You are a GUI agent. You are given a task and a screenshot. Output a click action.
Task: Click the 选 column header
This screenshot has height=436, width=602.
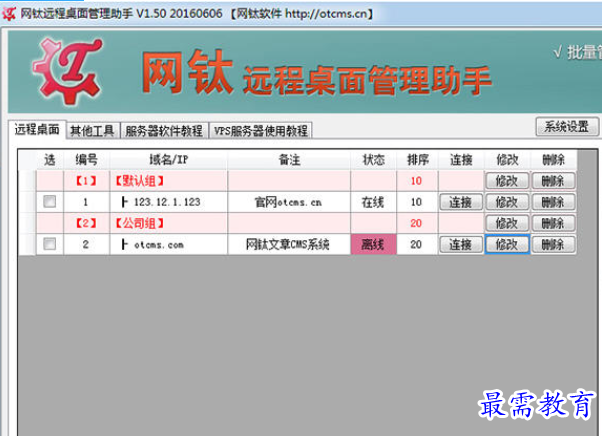pyautogui.click(x=50, y=160)
